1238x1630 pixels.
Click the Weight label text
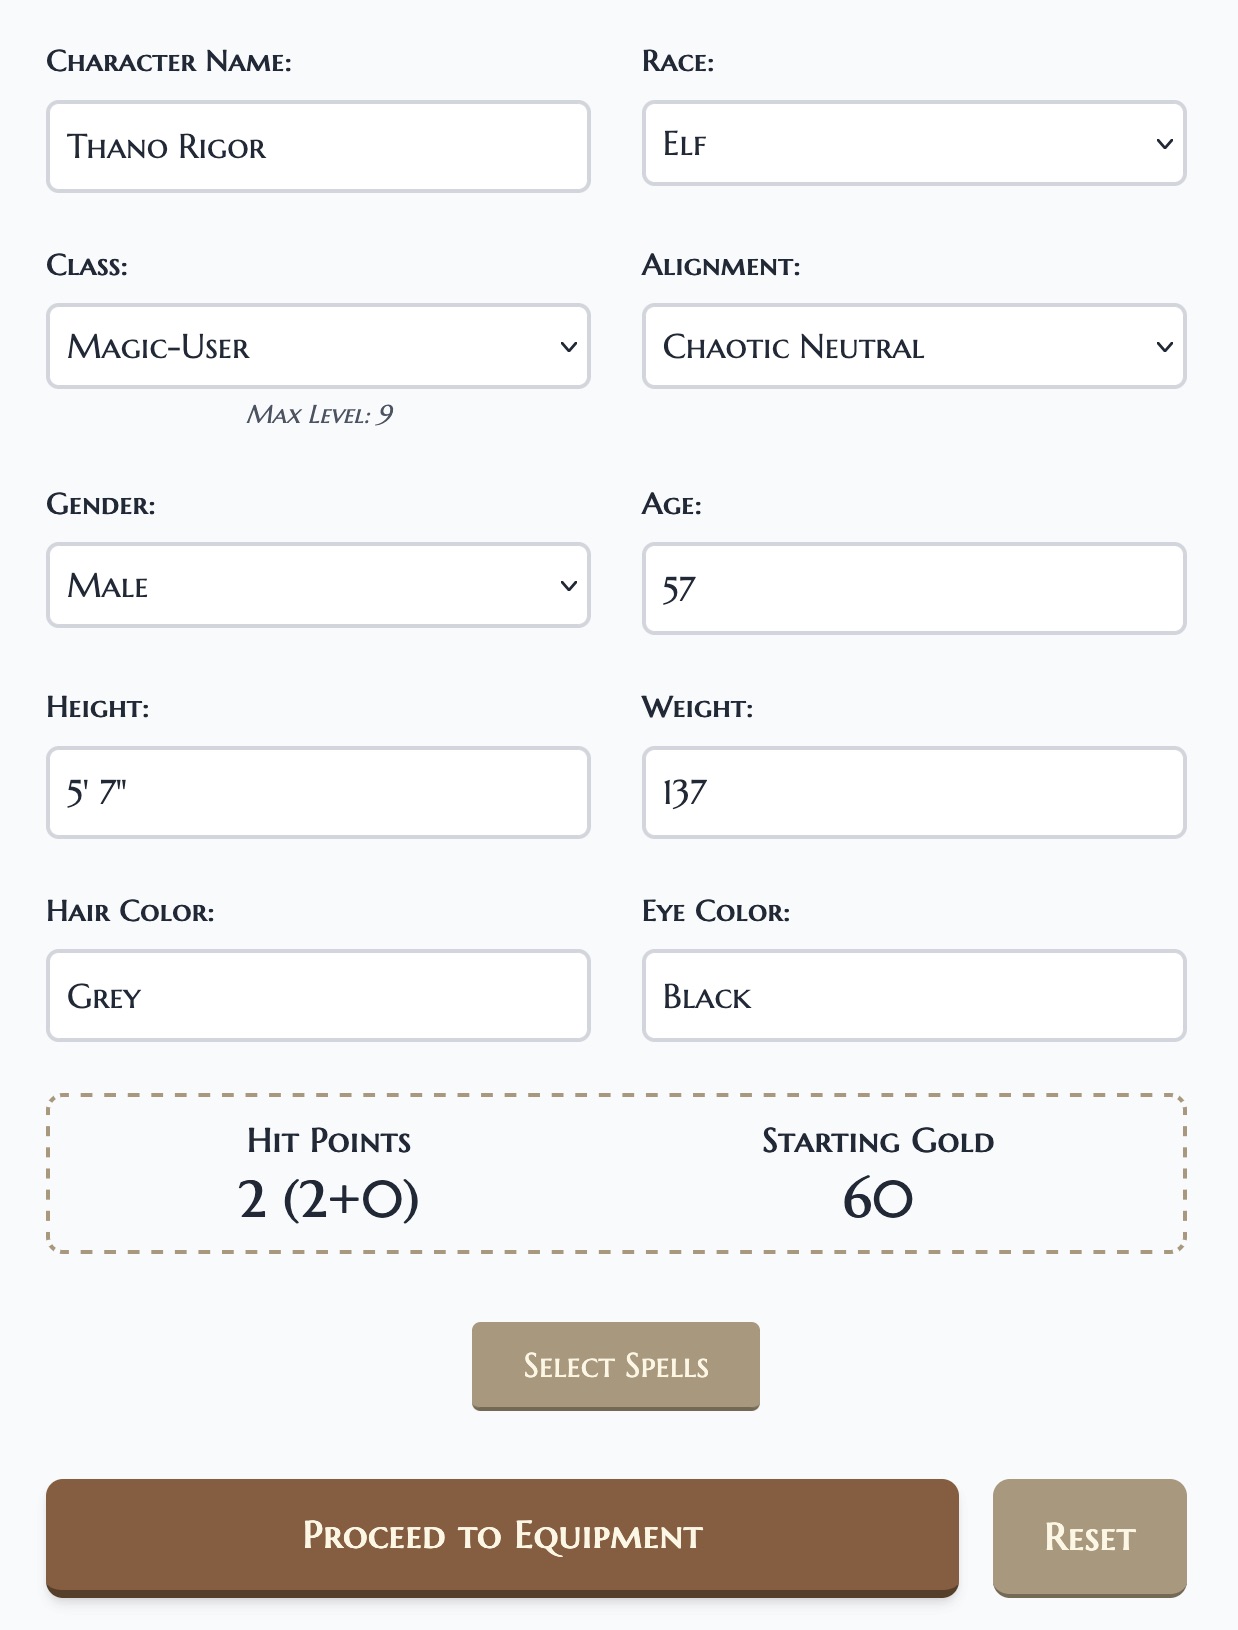point(697,708)
